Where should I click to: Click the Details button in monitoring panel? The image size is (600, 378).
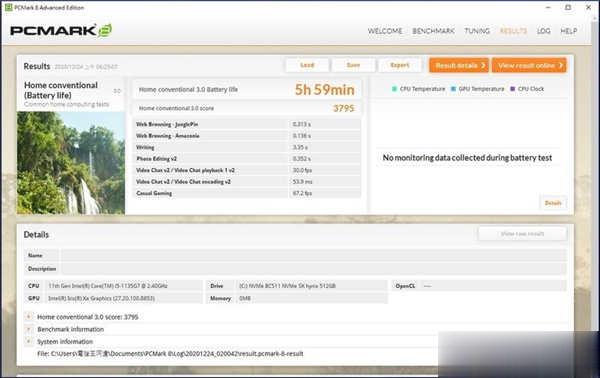click(x=553, y=203)
